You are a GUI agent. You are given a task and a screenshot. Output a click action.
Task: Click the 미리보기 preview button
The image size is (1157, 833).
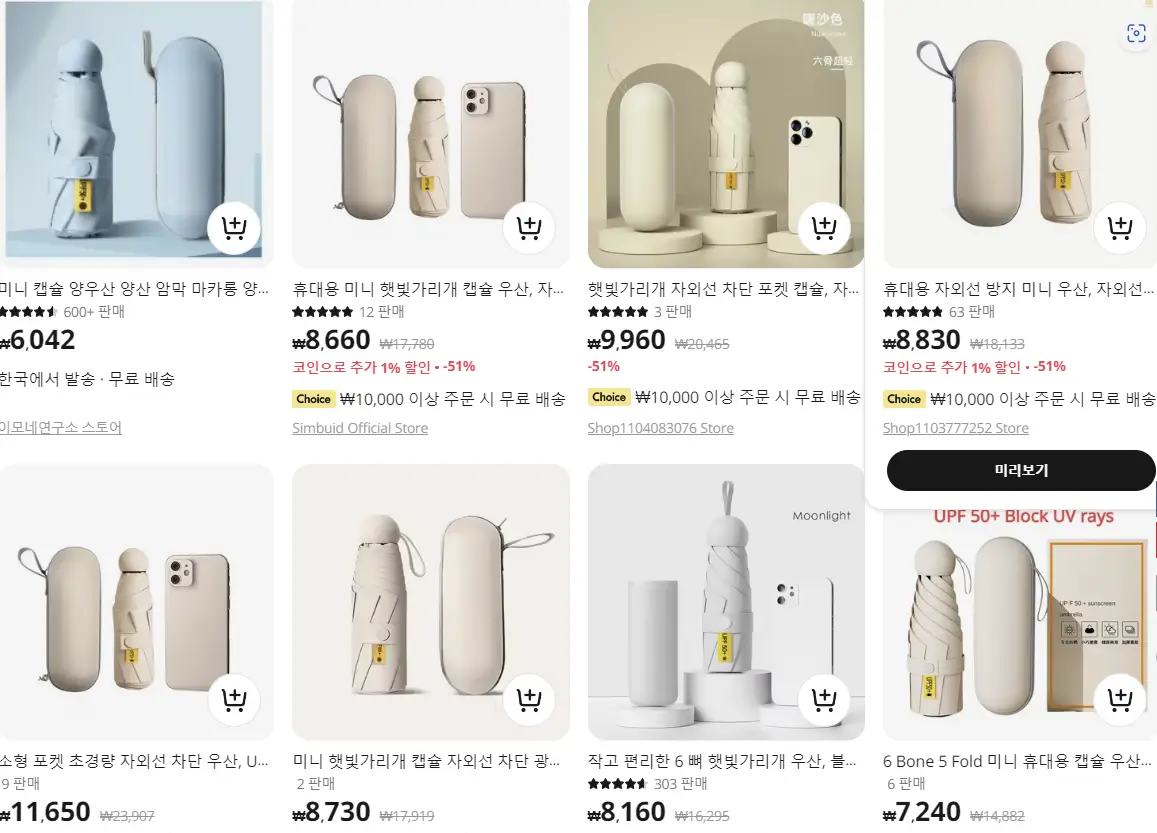pyautogui.click(x=1019, y=470)
